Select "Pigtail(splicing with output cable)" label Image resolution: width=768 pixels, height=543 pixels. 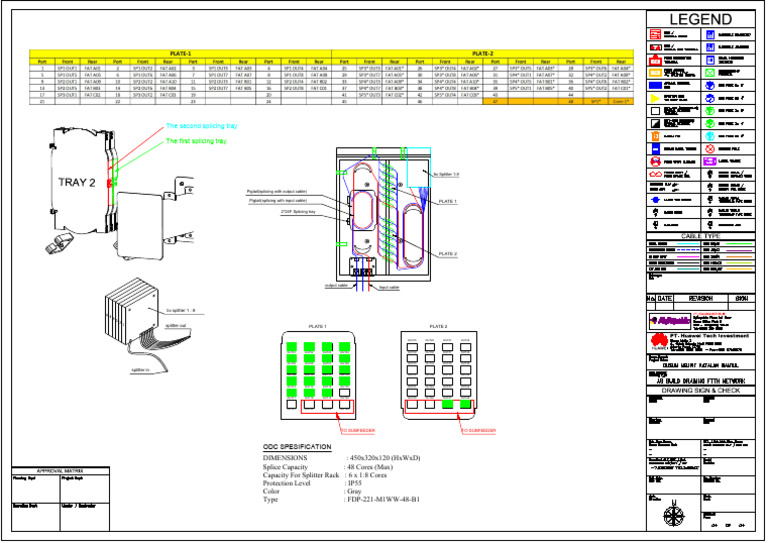coord(277,191)
